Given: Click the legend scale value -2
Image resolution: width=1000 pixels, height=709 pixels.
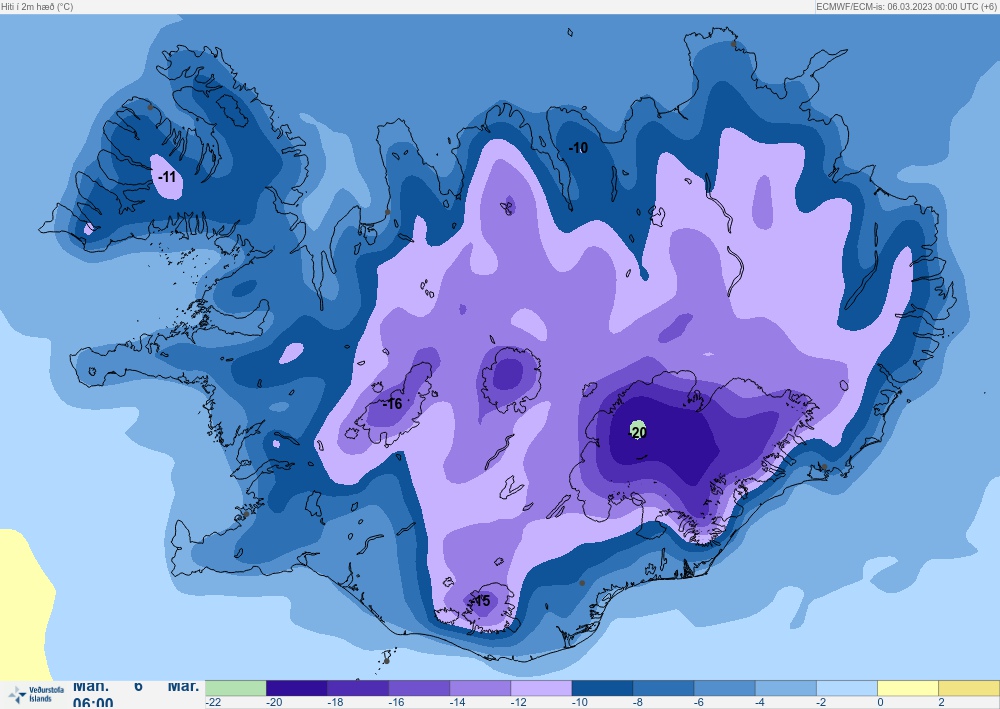Looking at the screenshot, I should pyautogui.click(x=821, y=703).
